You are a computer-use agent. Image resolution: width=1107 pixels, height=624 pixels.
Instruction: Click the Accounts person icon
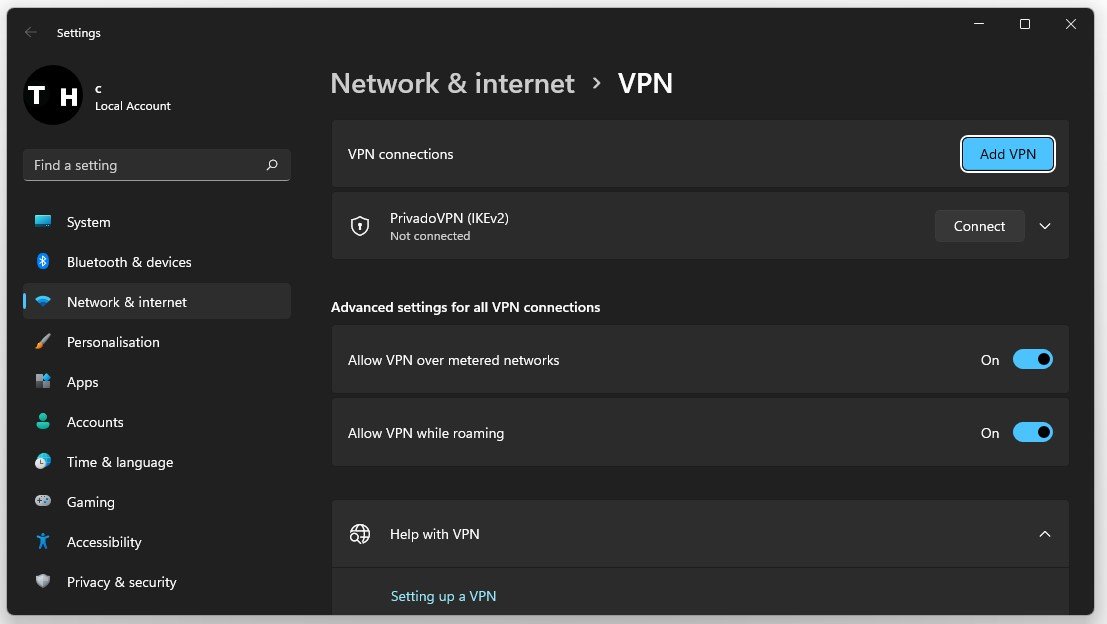pyautogui.click(x=43, y=422)
